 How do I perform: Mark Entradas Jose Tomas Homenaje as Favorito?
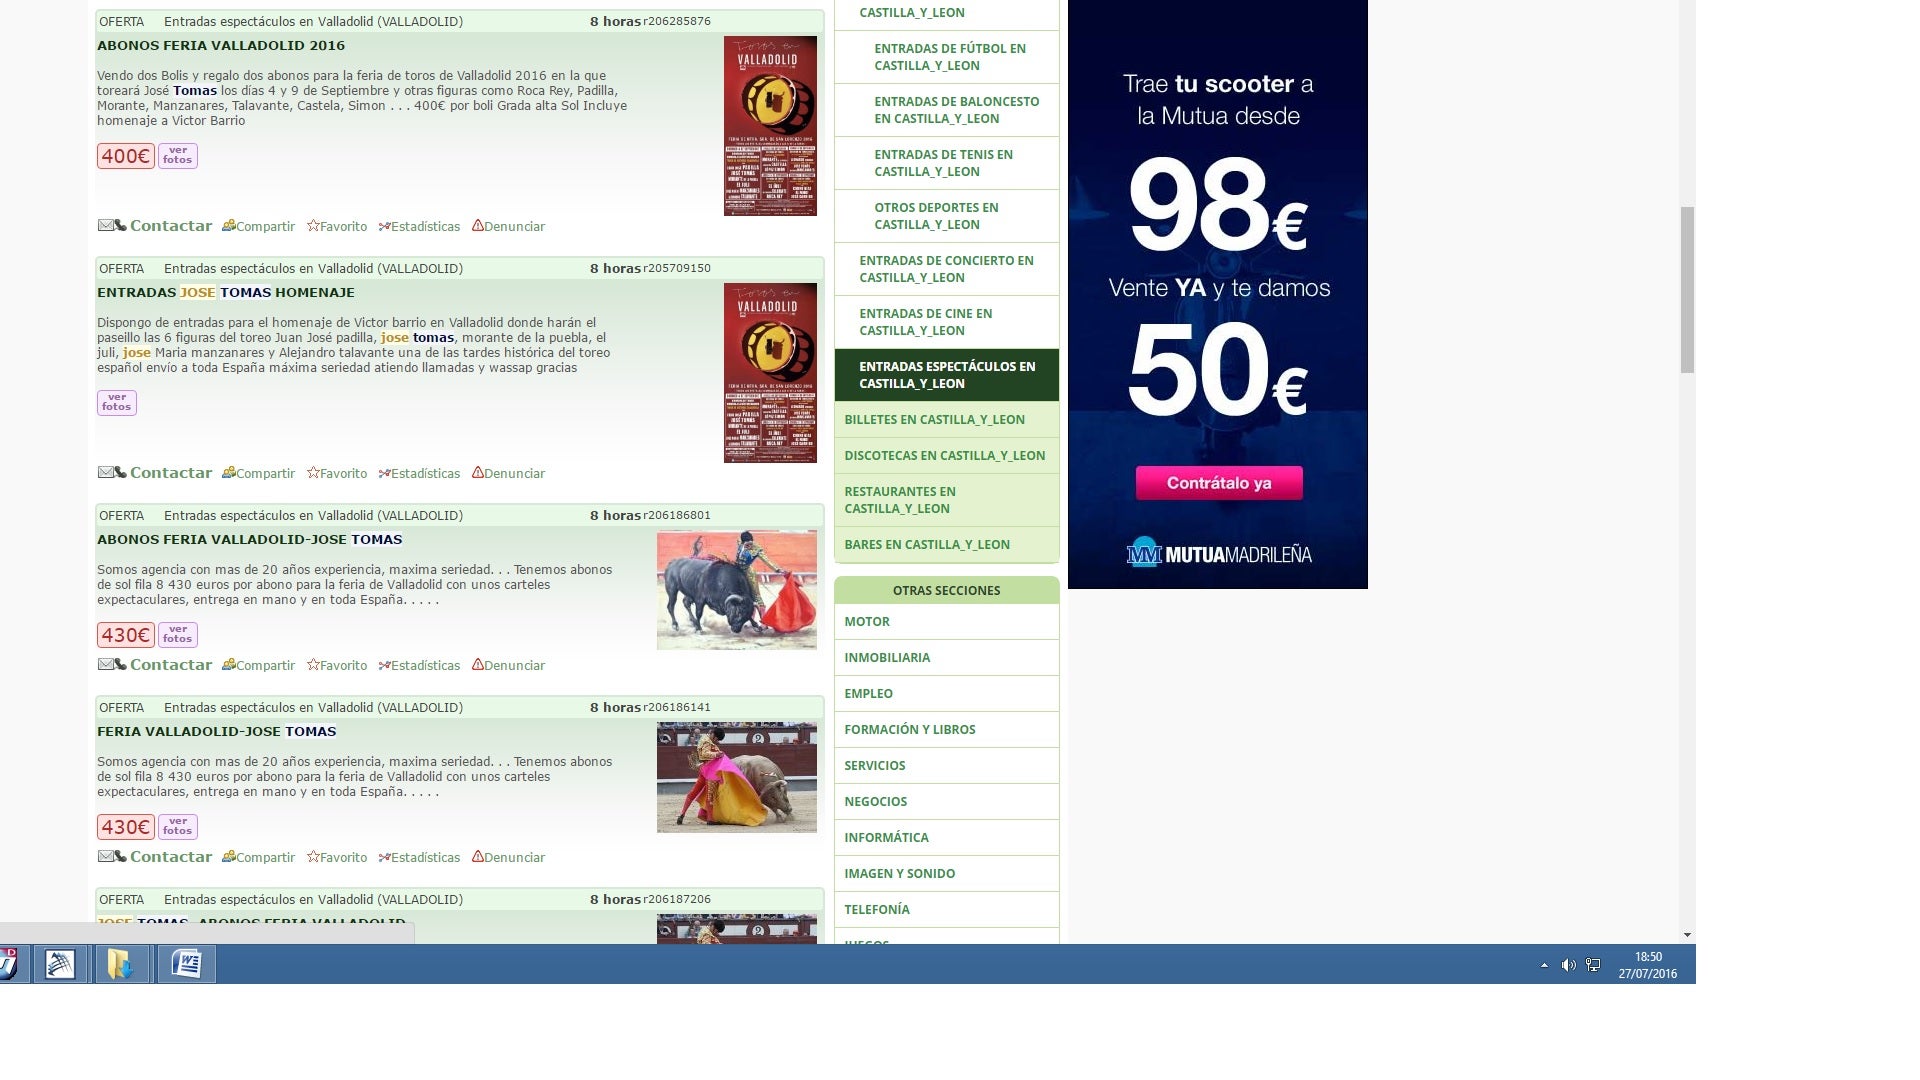pyautogui.click(x=337, y=473)
